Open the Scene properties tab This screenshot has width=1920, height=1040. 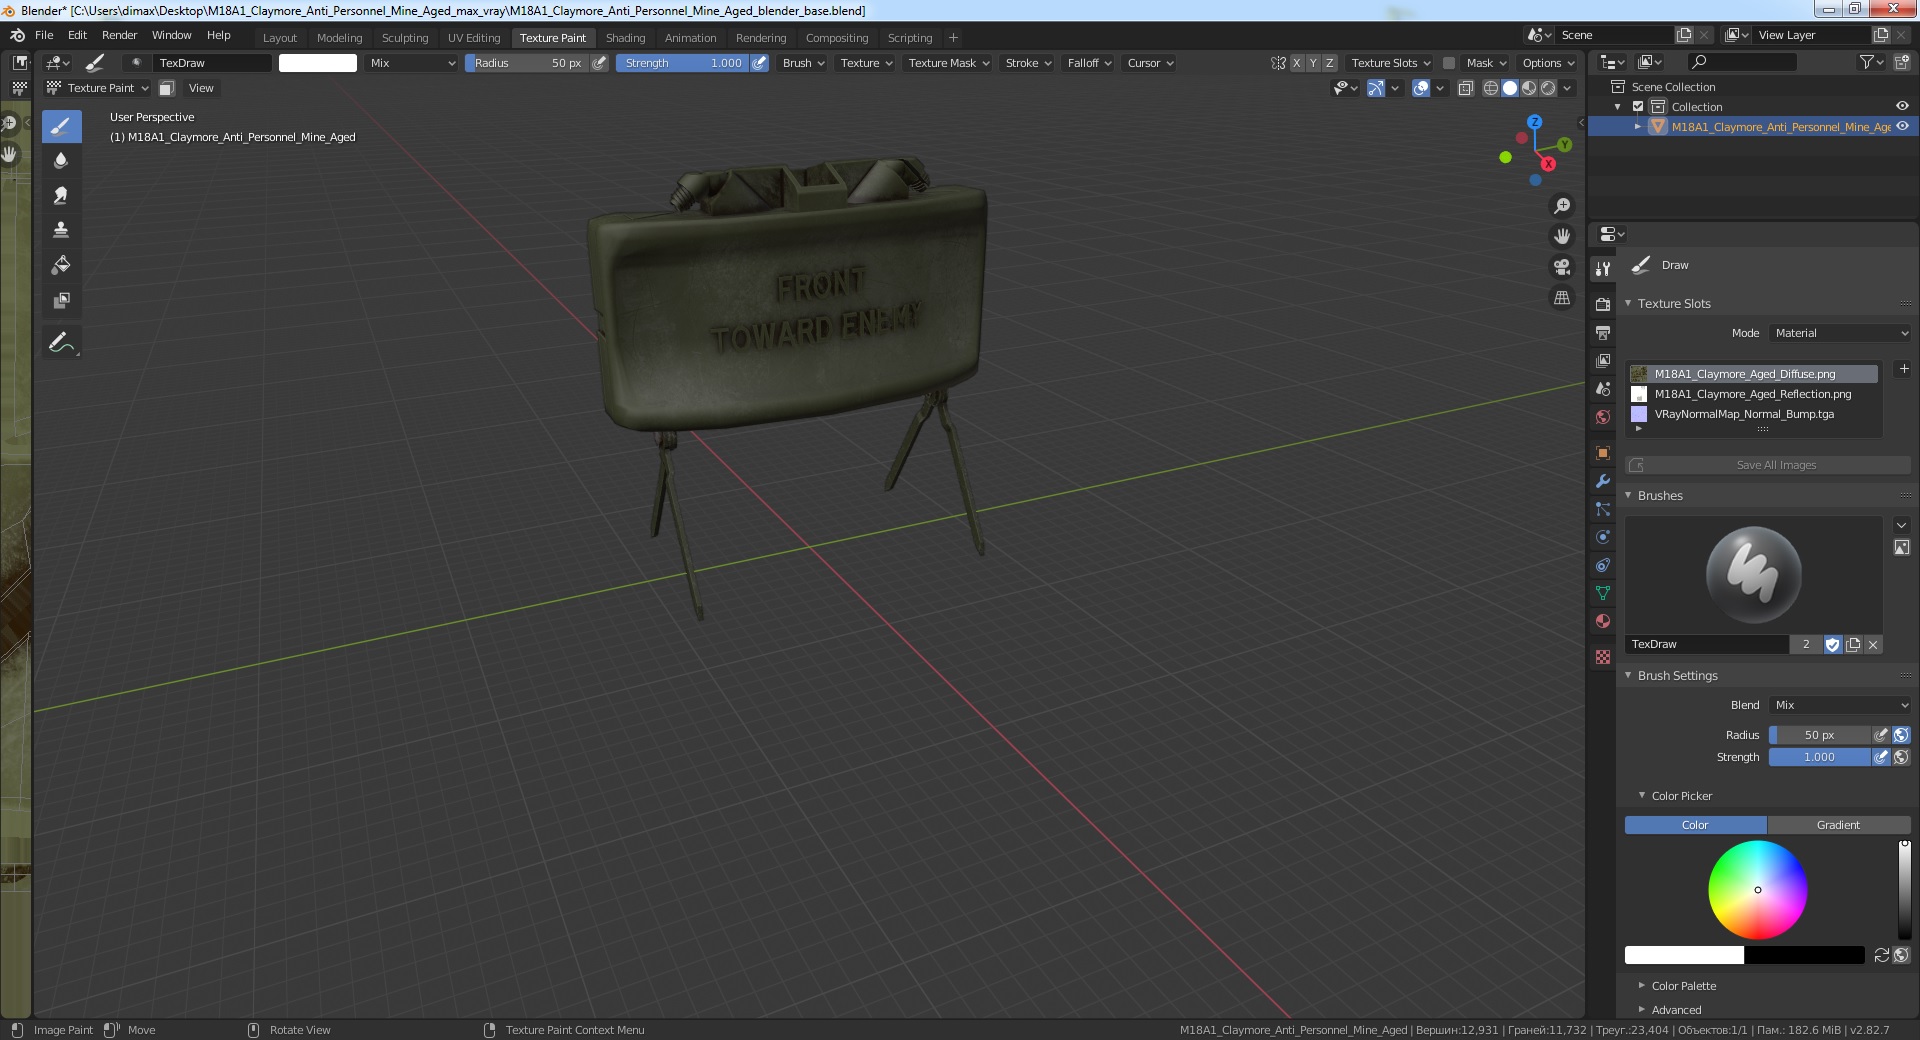[1603, 388]
